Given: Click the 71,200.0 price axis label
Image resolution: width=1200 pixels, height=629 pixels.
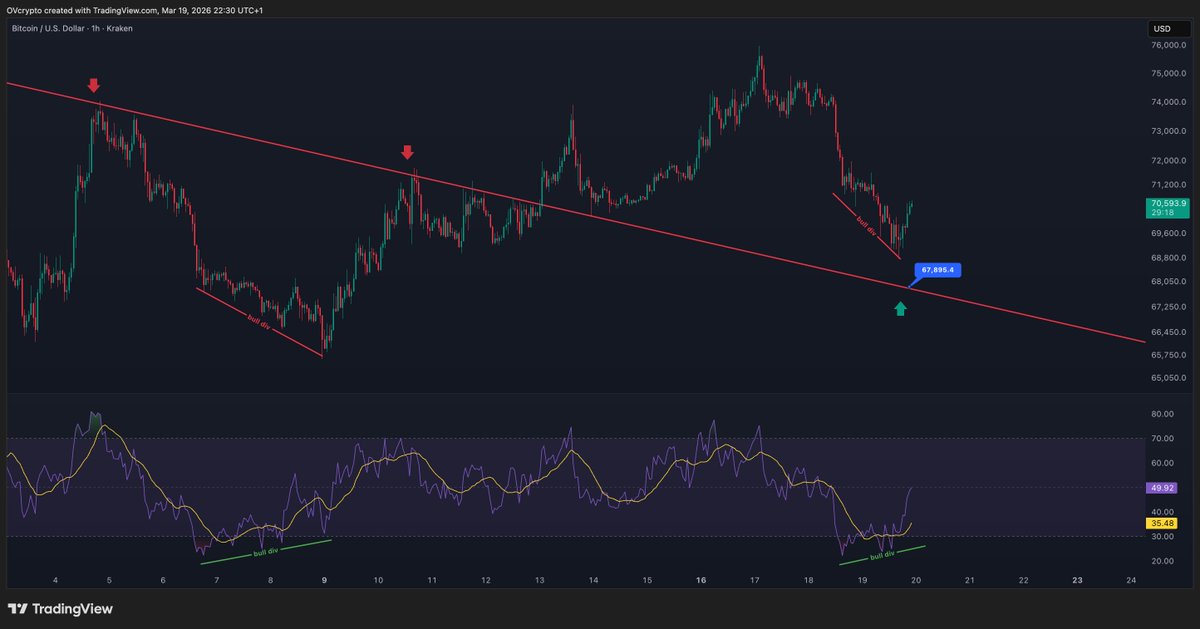Looking at the screenshot, I should point(1169,185).
